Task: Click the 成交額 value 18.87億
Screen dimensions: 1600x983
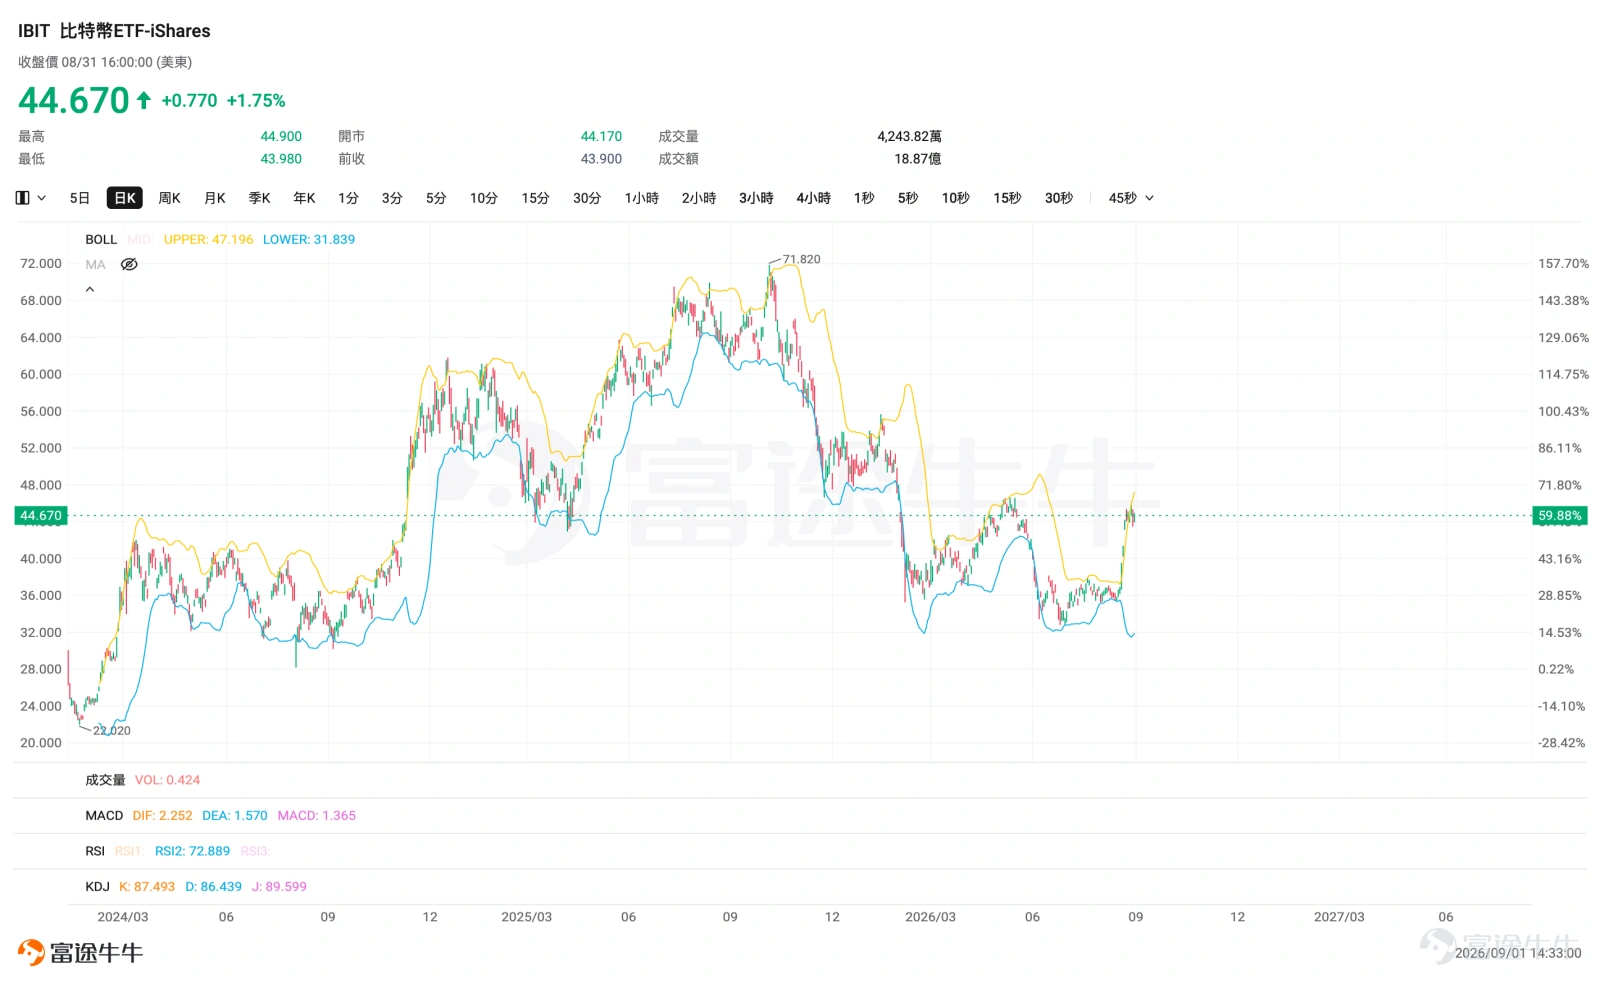Action: click(x=917, y=159)
